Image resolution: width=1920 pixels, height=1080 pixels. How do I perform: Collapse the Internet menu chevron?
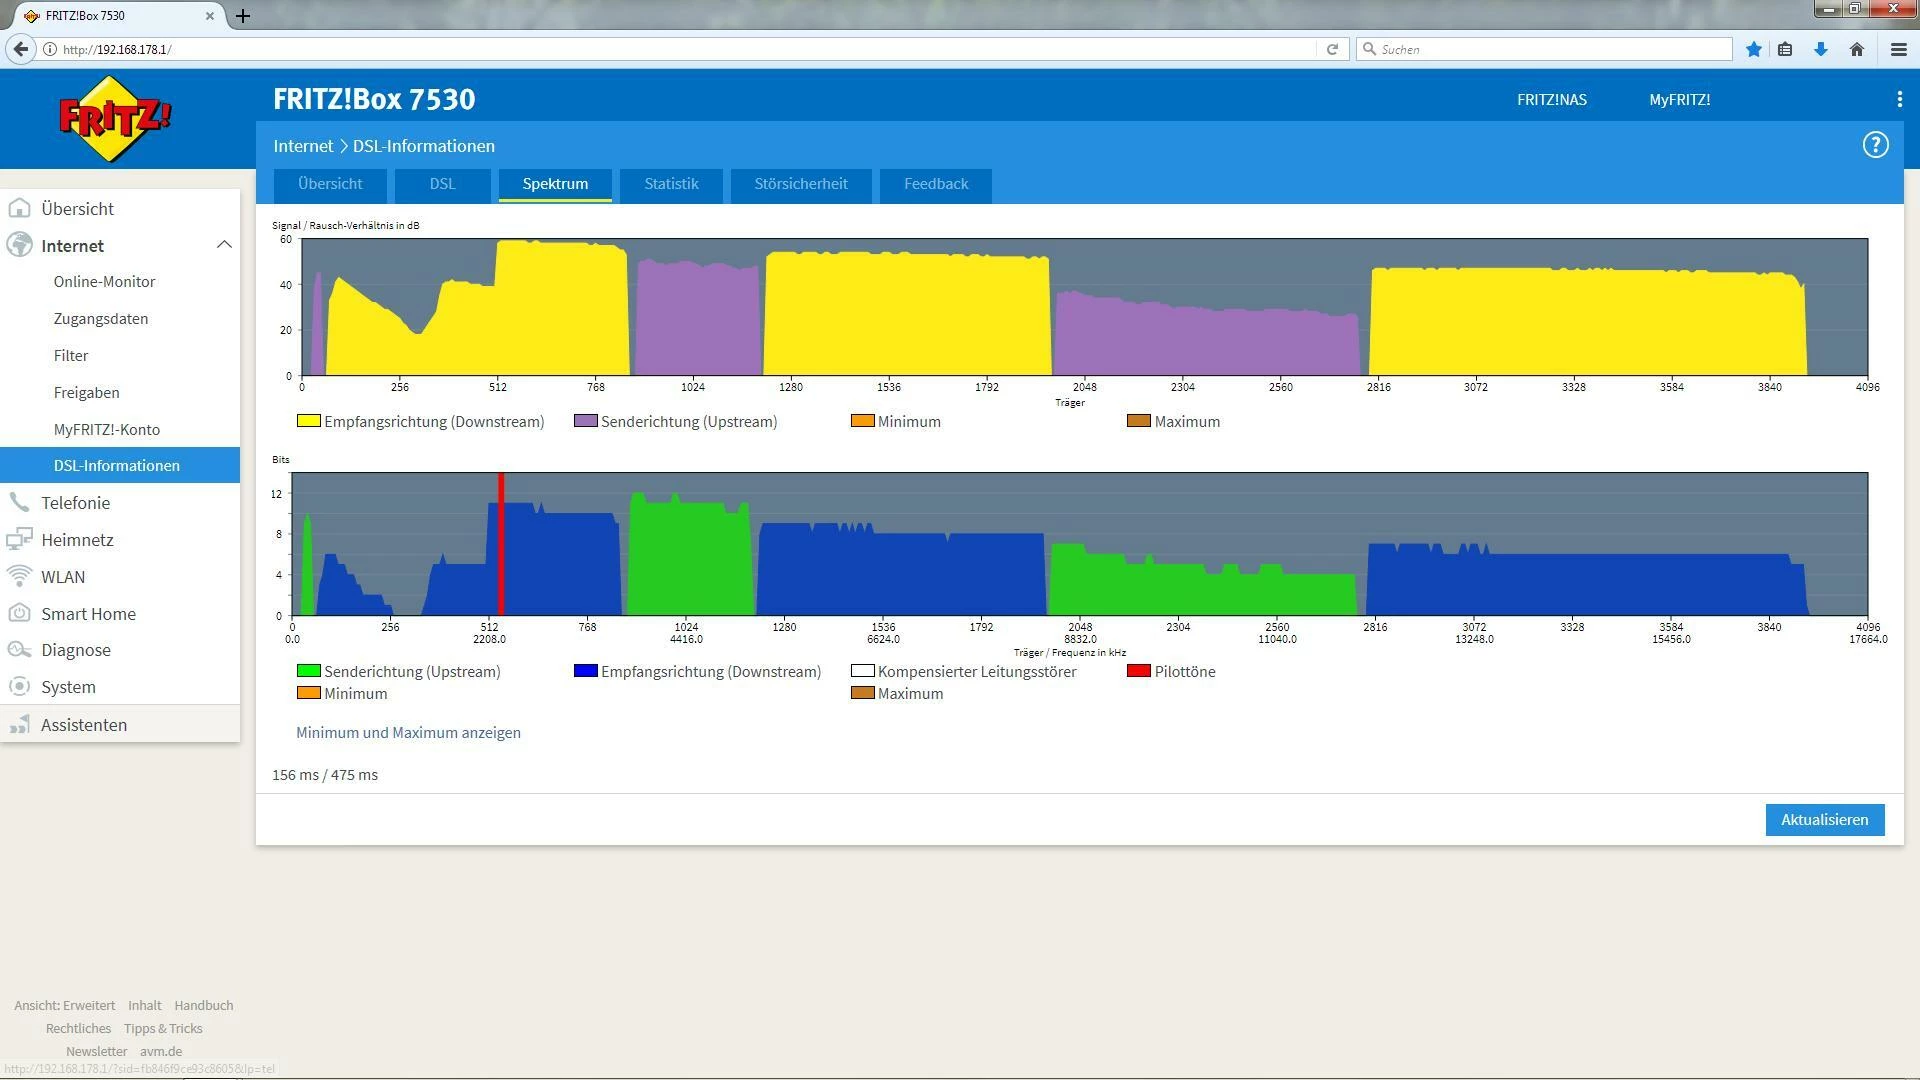click(224, 245)
